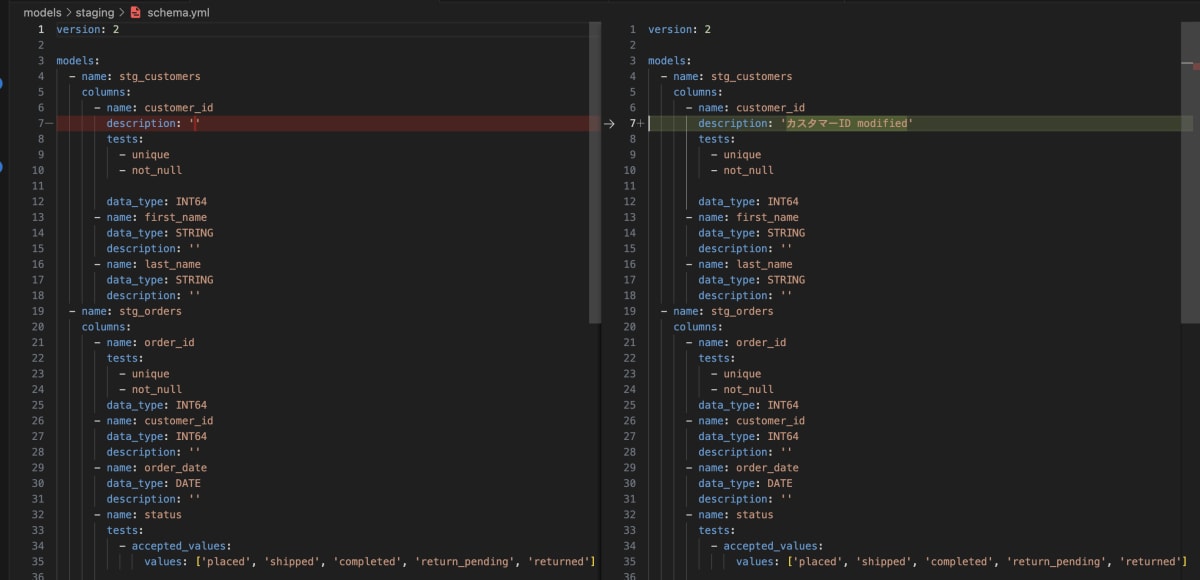Click the left pane vertical scrollbar
1200x580 pixels.
click(595, 172)
